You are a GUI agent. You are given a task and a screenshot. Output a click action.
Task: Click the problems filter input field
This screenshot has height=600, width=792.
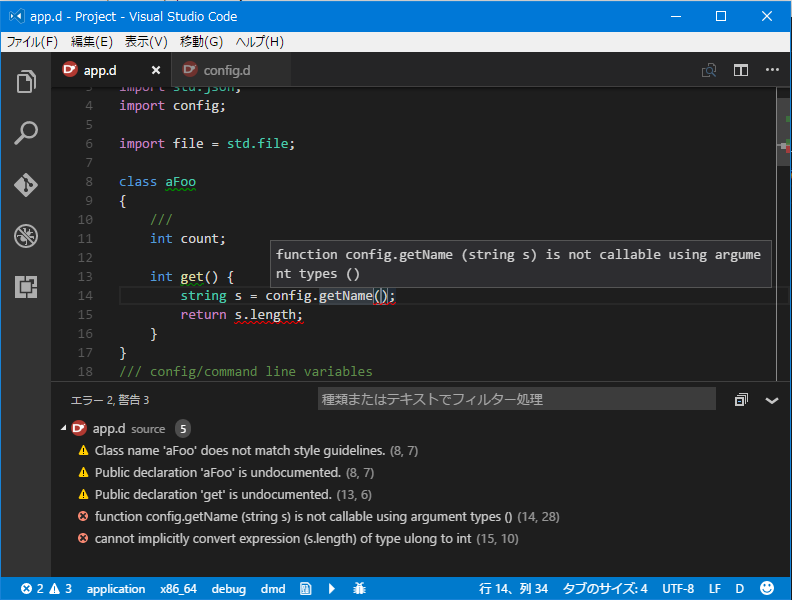516,399
